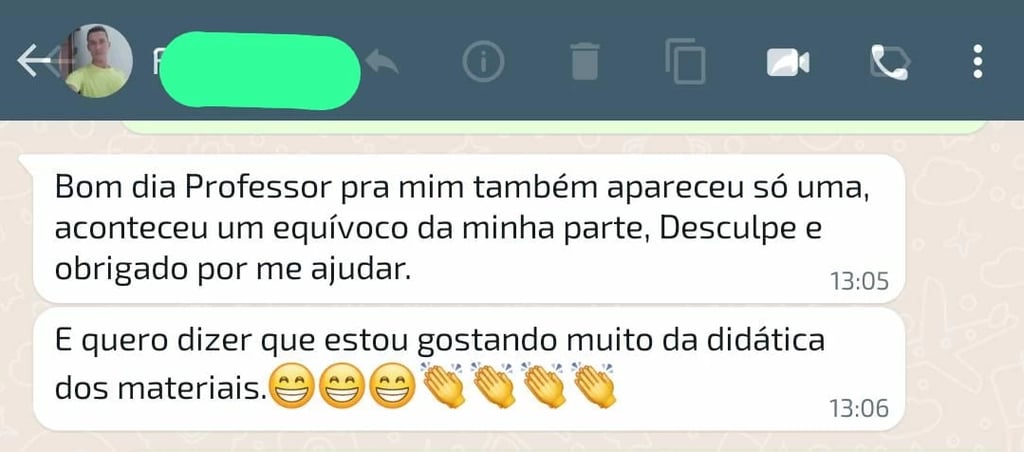Tap the green-covered contact name in header

click(x=259, y=71)
